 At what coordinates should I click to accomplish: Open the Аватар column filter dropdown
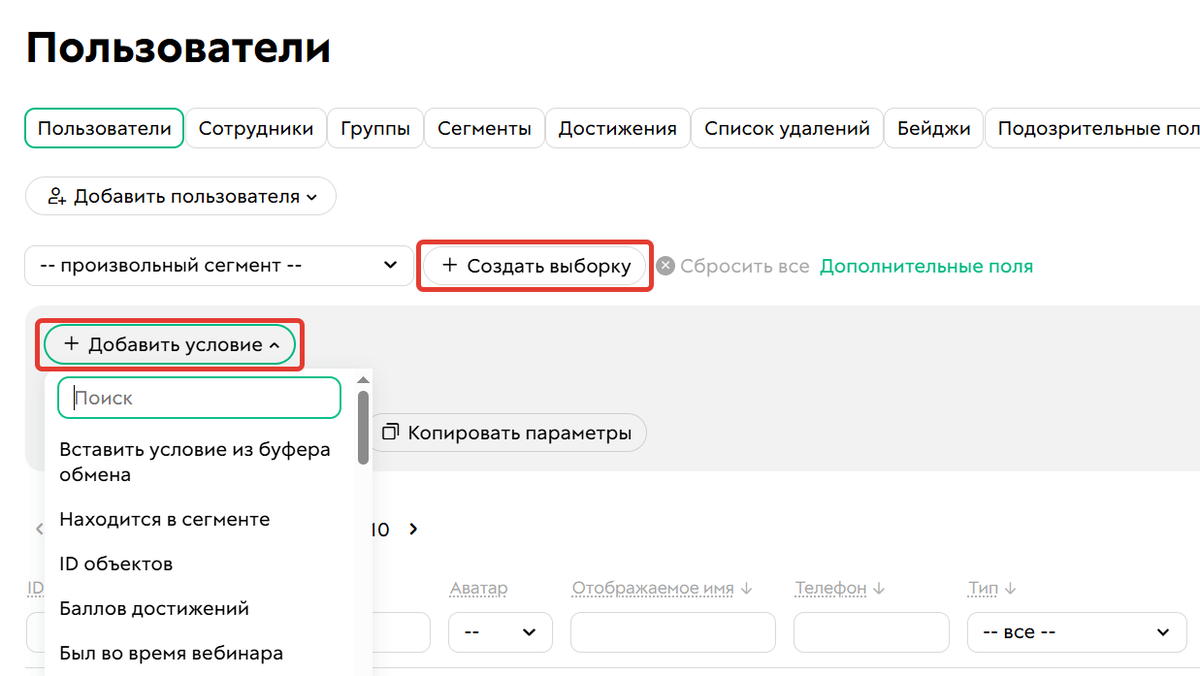[x=500, y=632]
